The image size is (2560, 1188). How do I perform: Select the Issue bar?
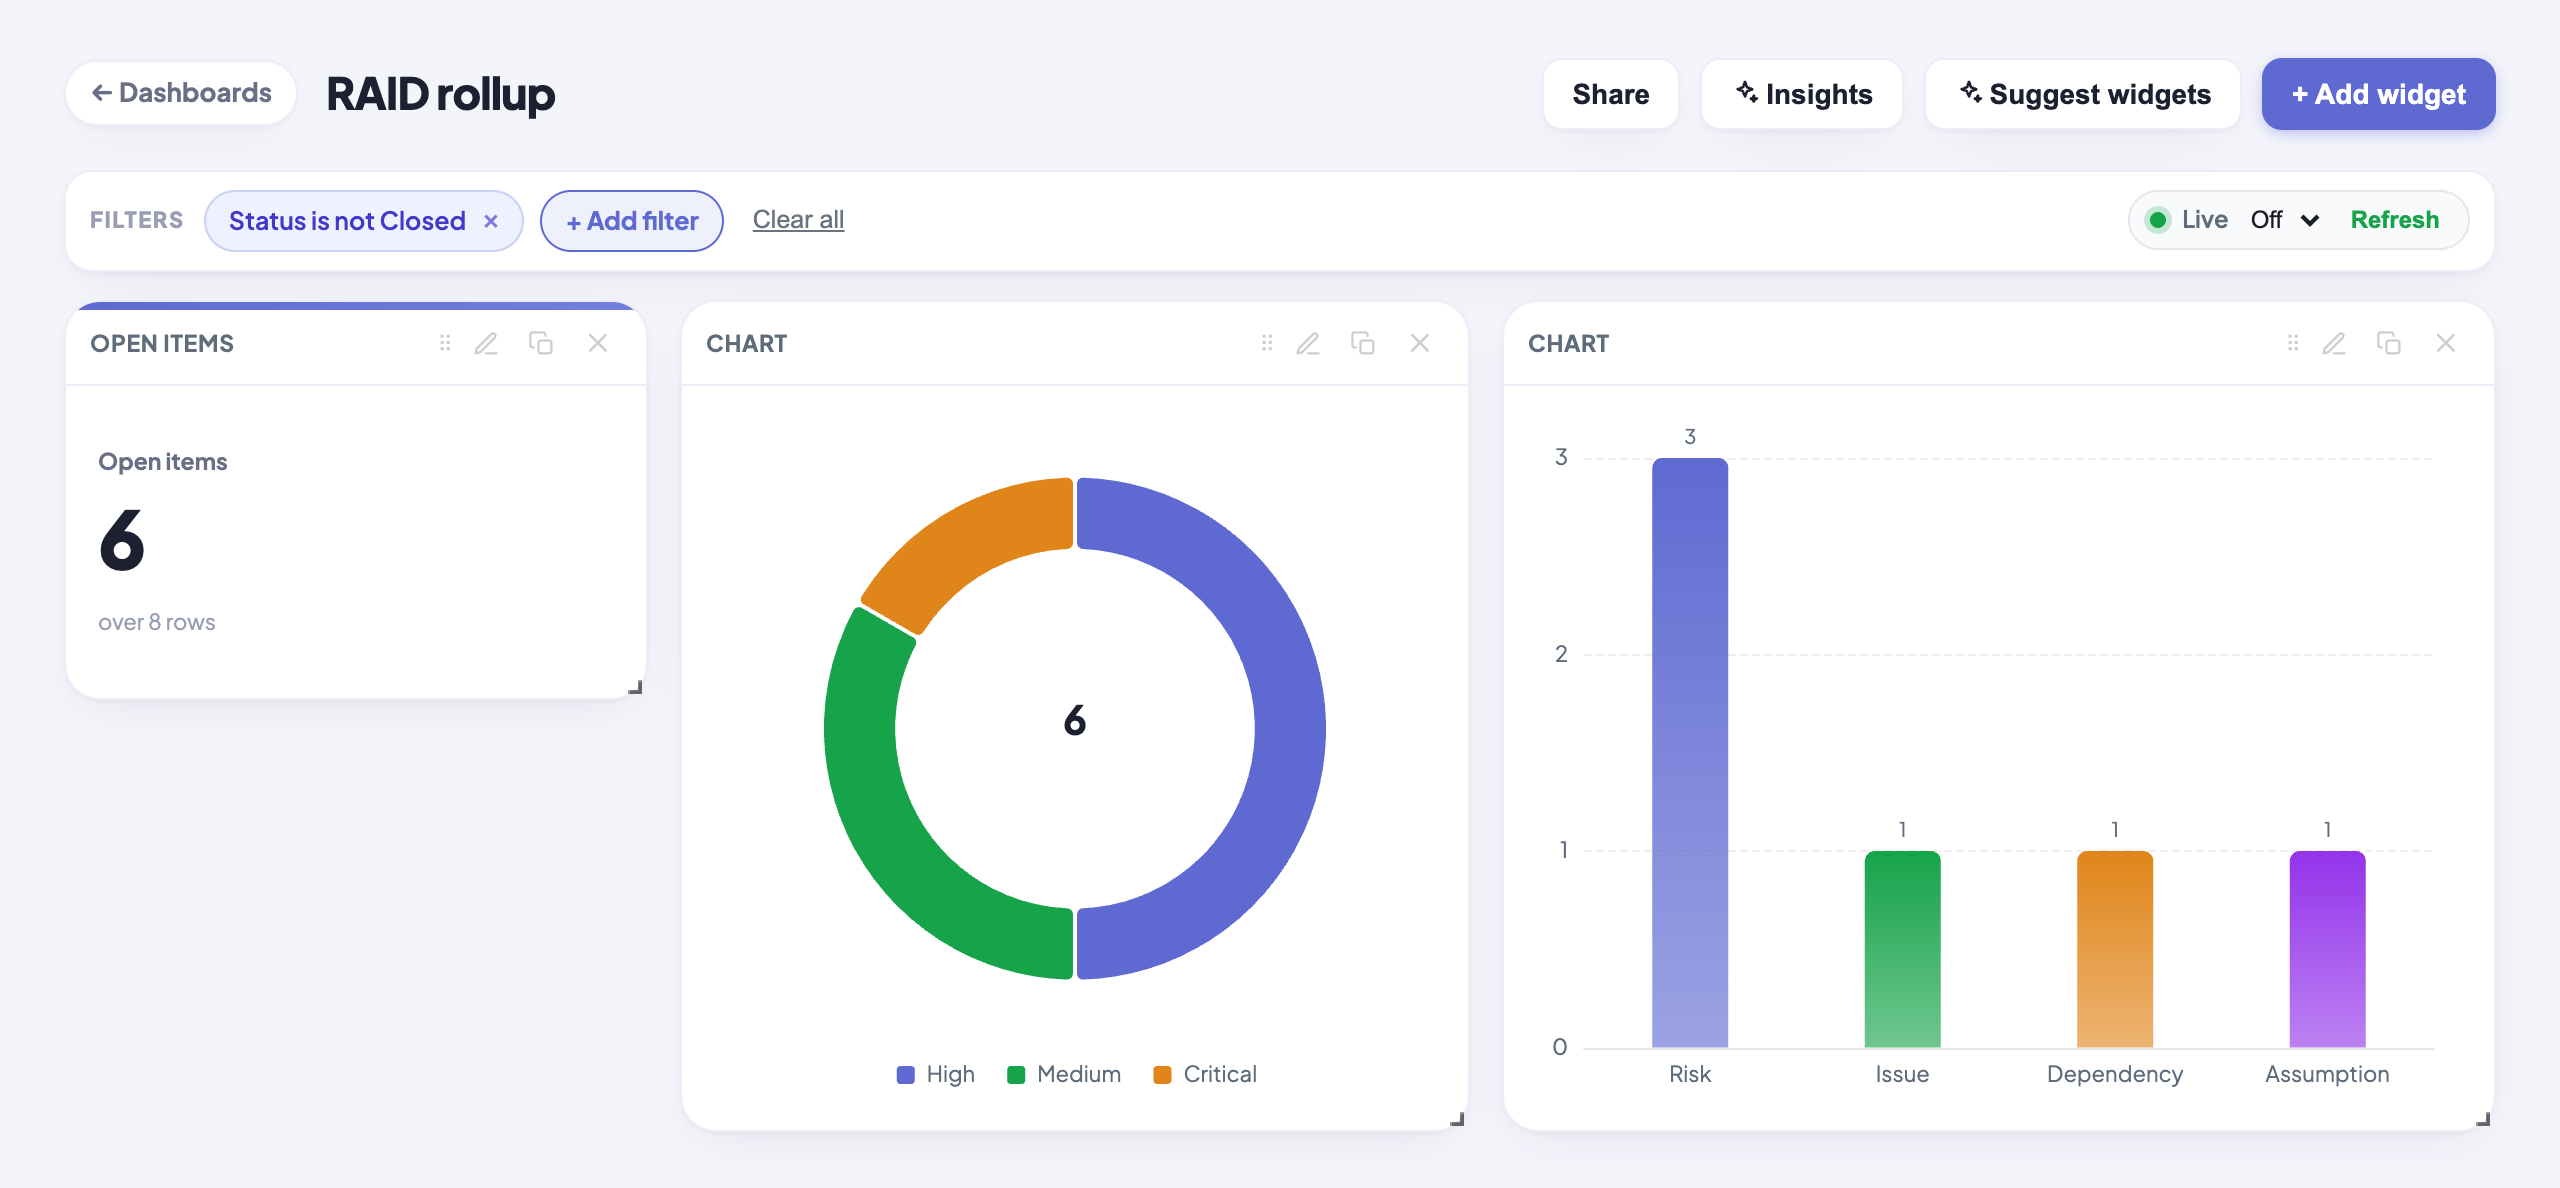click(1902, 949)
